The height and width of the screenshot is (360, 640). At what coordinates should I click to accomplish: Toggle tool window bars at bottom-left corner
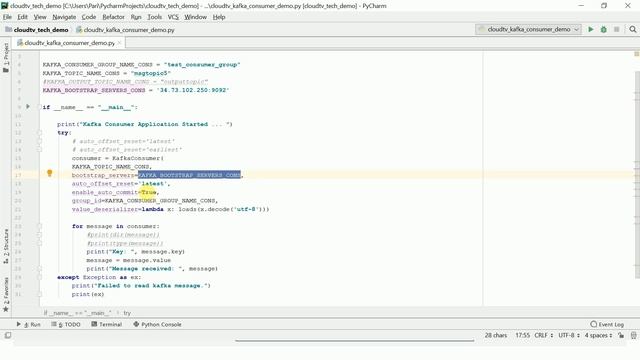[8, 335]
